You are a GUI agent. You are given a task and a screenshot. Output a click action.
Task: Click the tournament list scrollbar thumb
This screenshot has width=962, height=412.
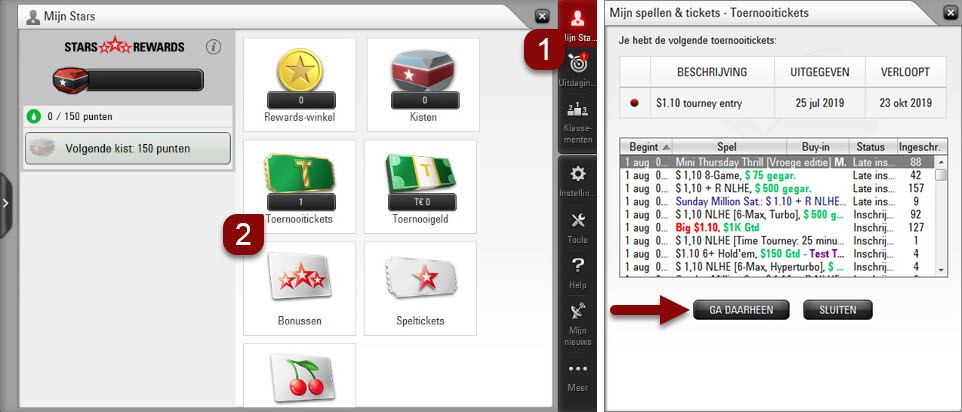941,175
